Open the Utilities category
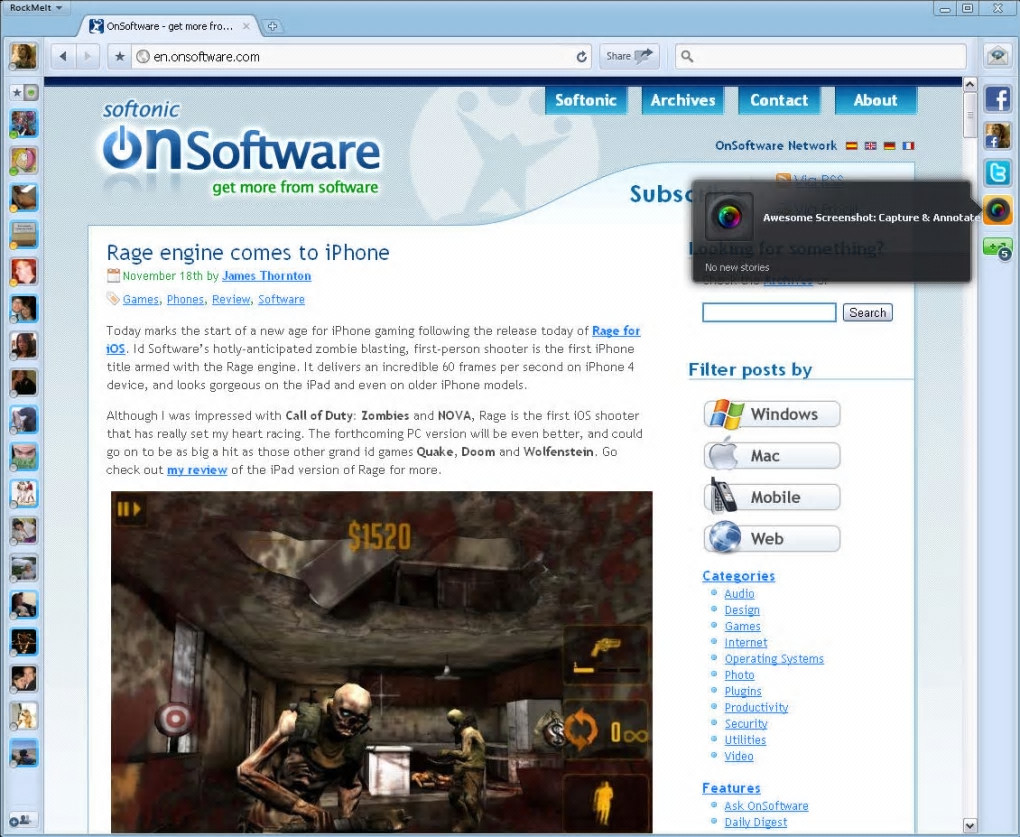Viewport: 1020px width, 837px height. [x=745, y=739]
